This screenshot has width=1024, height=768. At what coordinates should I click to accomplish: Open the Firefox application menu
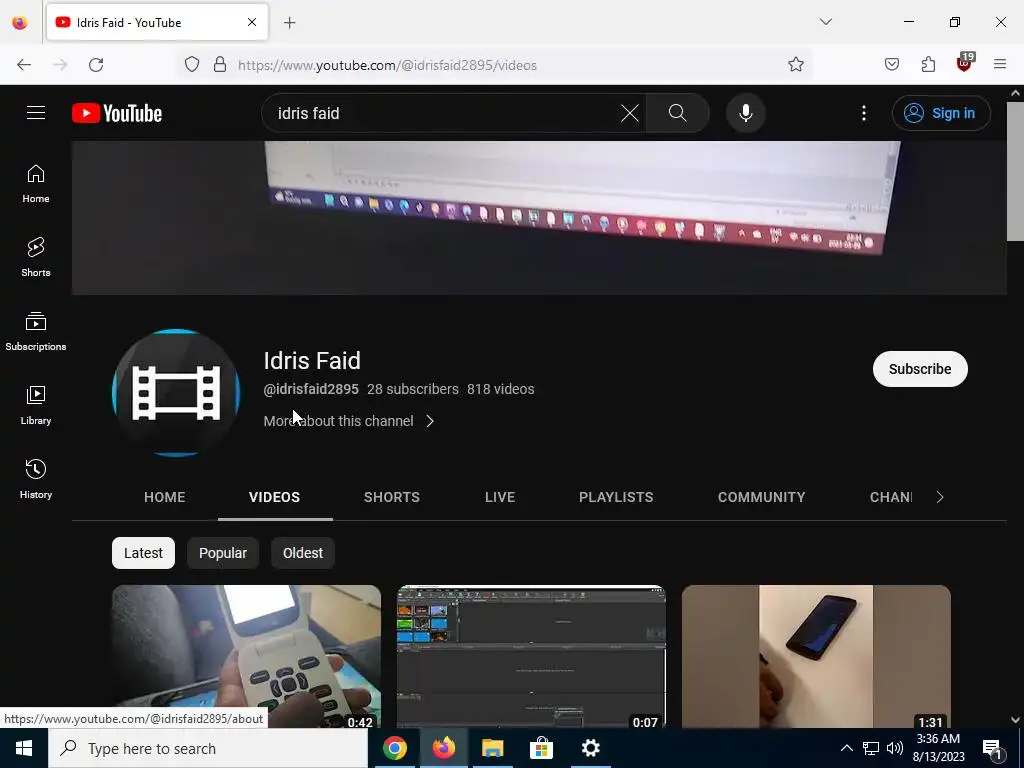[1000, 64]
